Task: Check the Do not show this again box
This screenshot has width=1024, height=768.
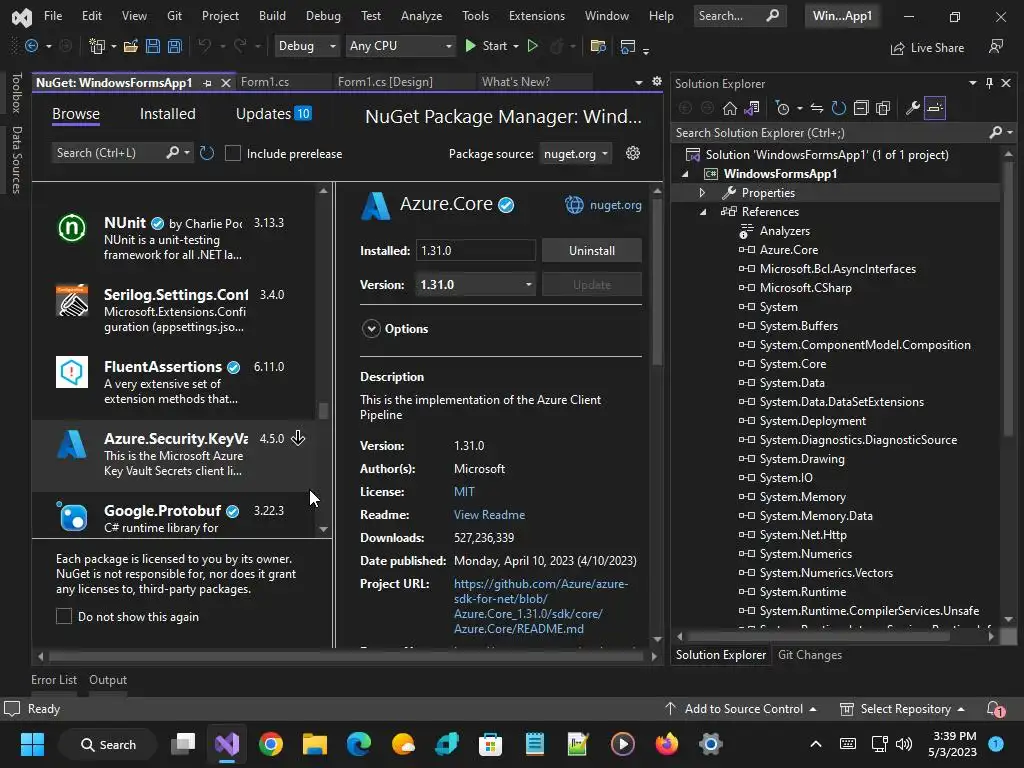Action: pyautogui.click(x=64, y=616)
